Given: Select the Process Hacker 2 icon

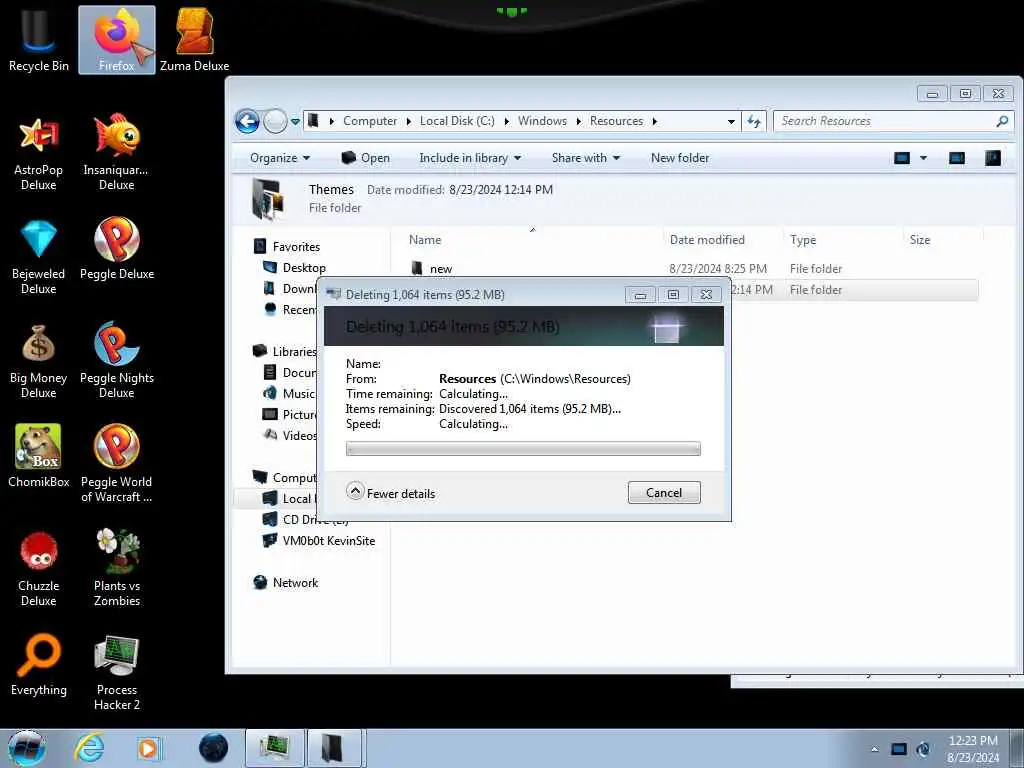Looking at the screenshot, I should (x=117, y=673).
